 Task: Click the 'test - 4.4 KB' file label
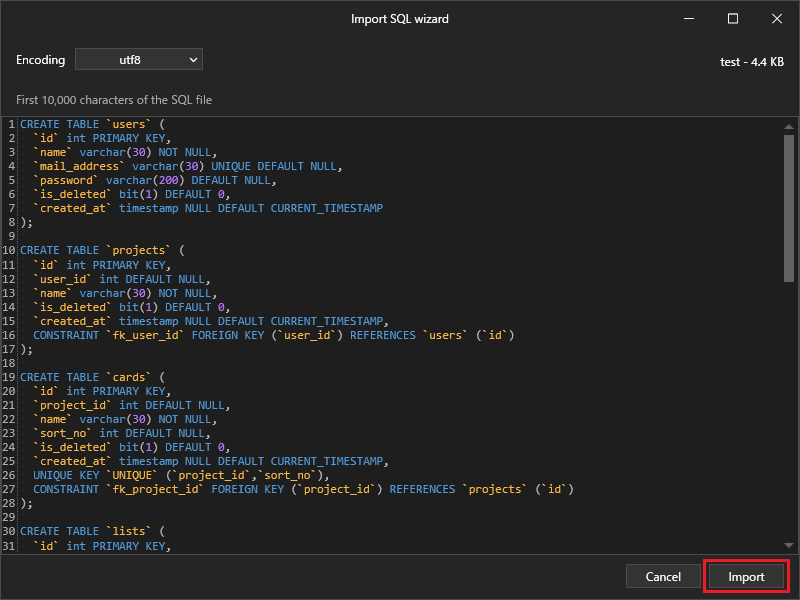point(752,62)
